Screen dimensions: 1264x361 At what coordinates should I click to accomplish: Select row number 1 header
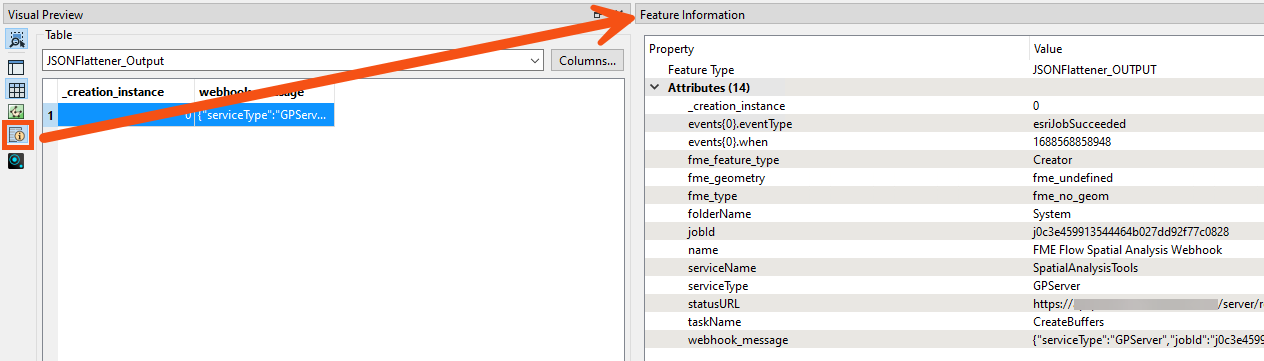(x=50, y=115)
